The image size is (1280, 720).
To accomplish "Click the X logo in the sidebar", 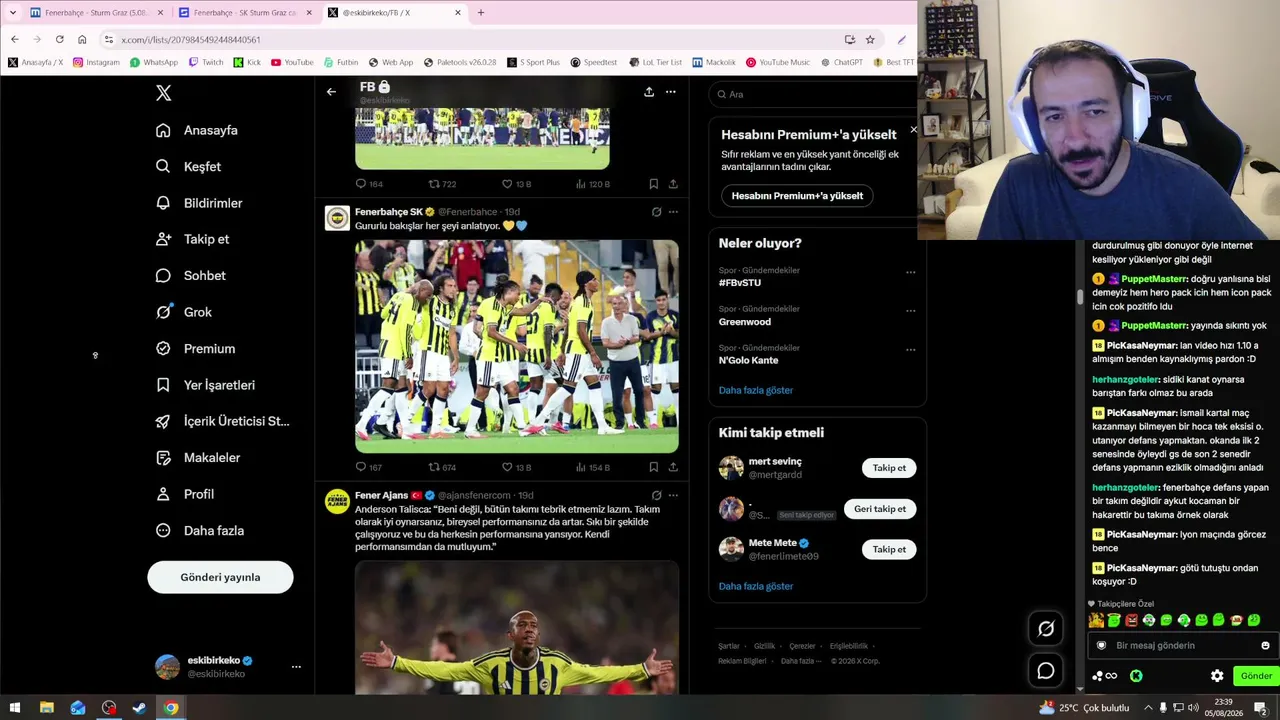I will click(164, 93).
